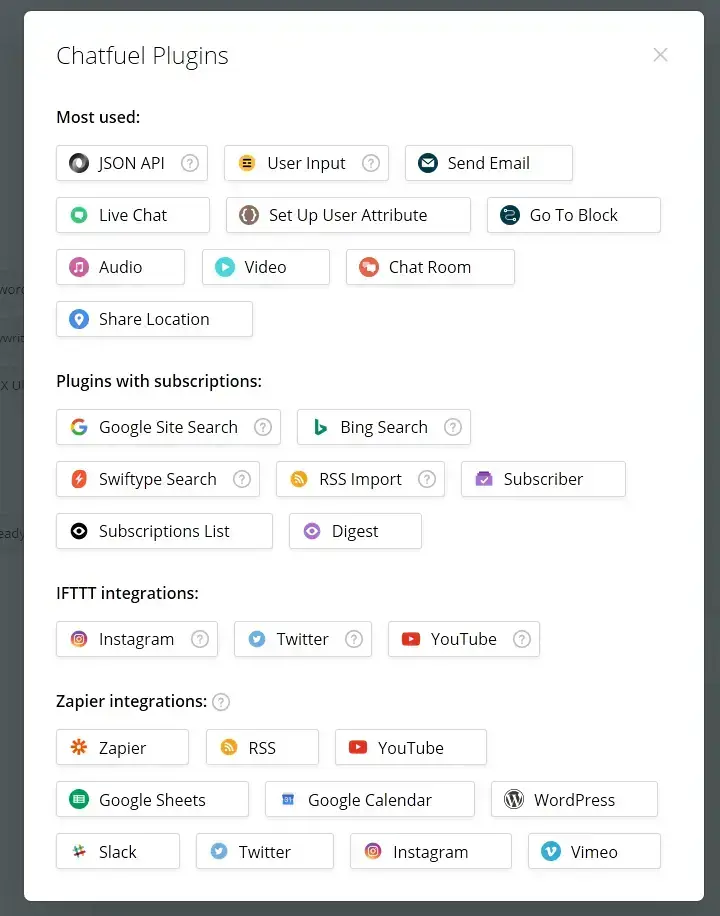Open help for RSS Import plugin
The image size is (720, 916).
pos(427,479)
